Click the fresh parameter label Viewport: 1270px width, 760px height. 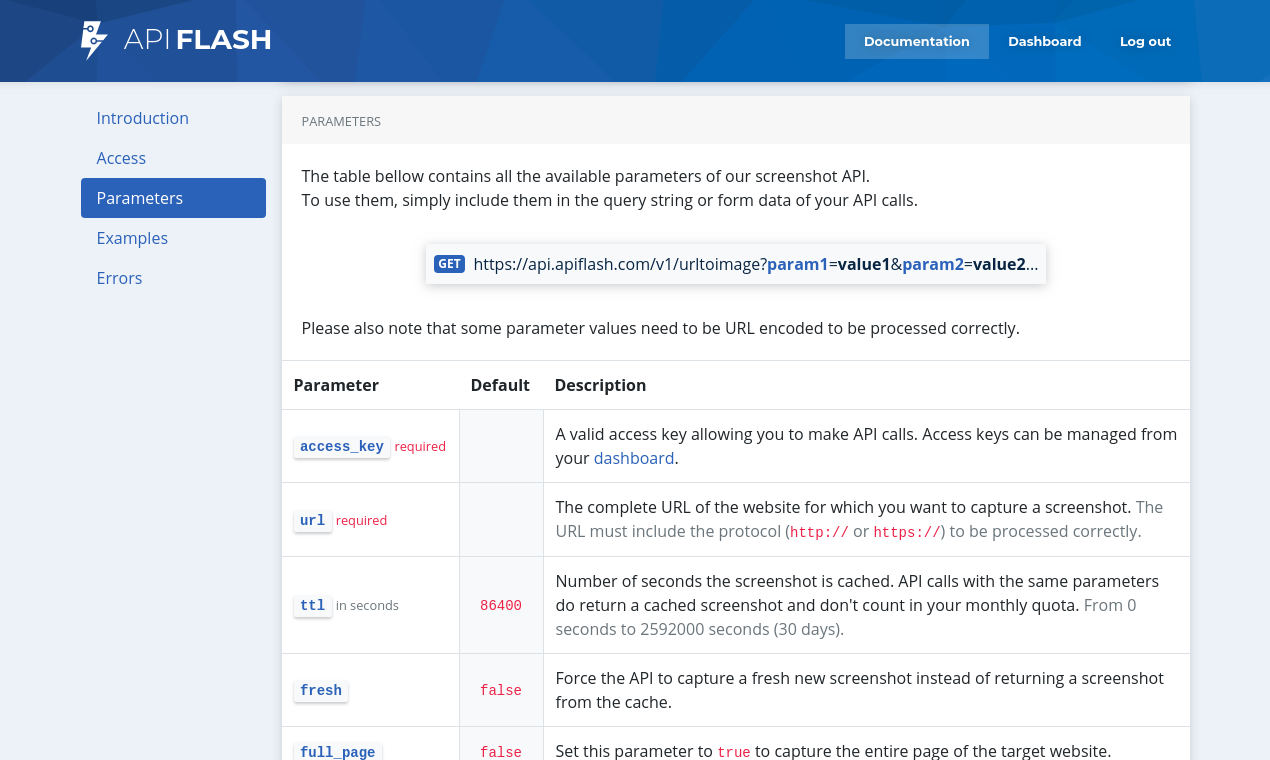(320, 690)
